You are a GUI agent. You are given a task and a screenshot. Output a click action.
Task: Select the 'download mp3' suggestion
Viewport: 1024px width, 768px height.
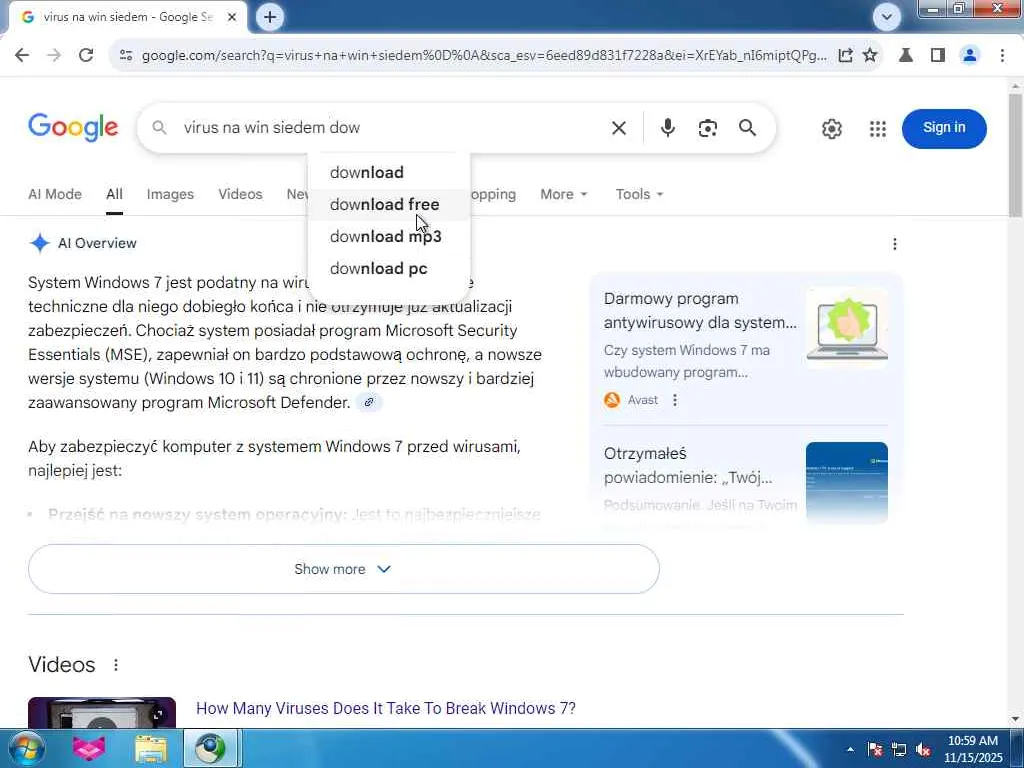[x=389, y=236]
